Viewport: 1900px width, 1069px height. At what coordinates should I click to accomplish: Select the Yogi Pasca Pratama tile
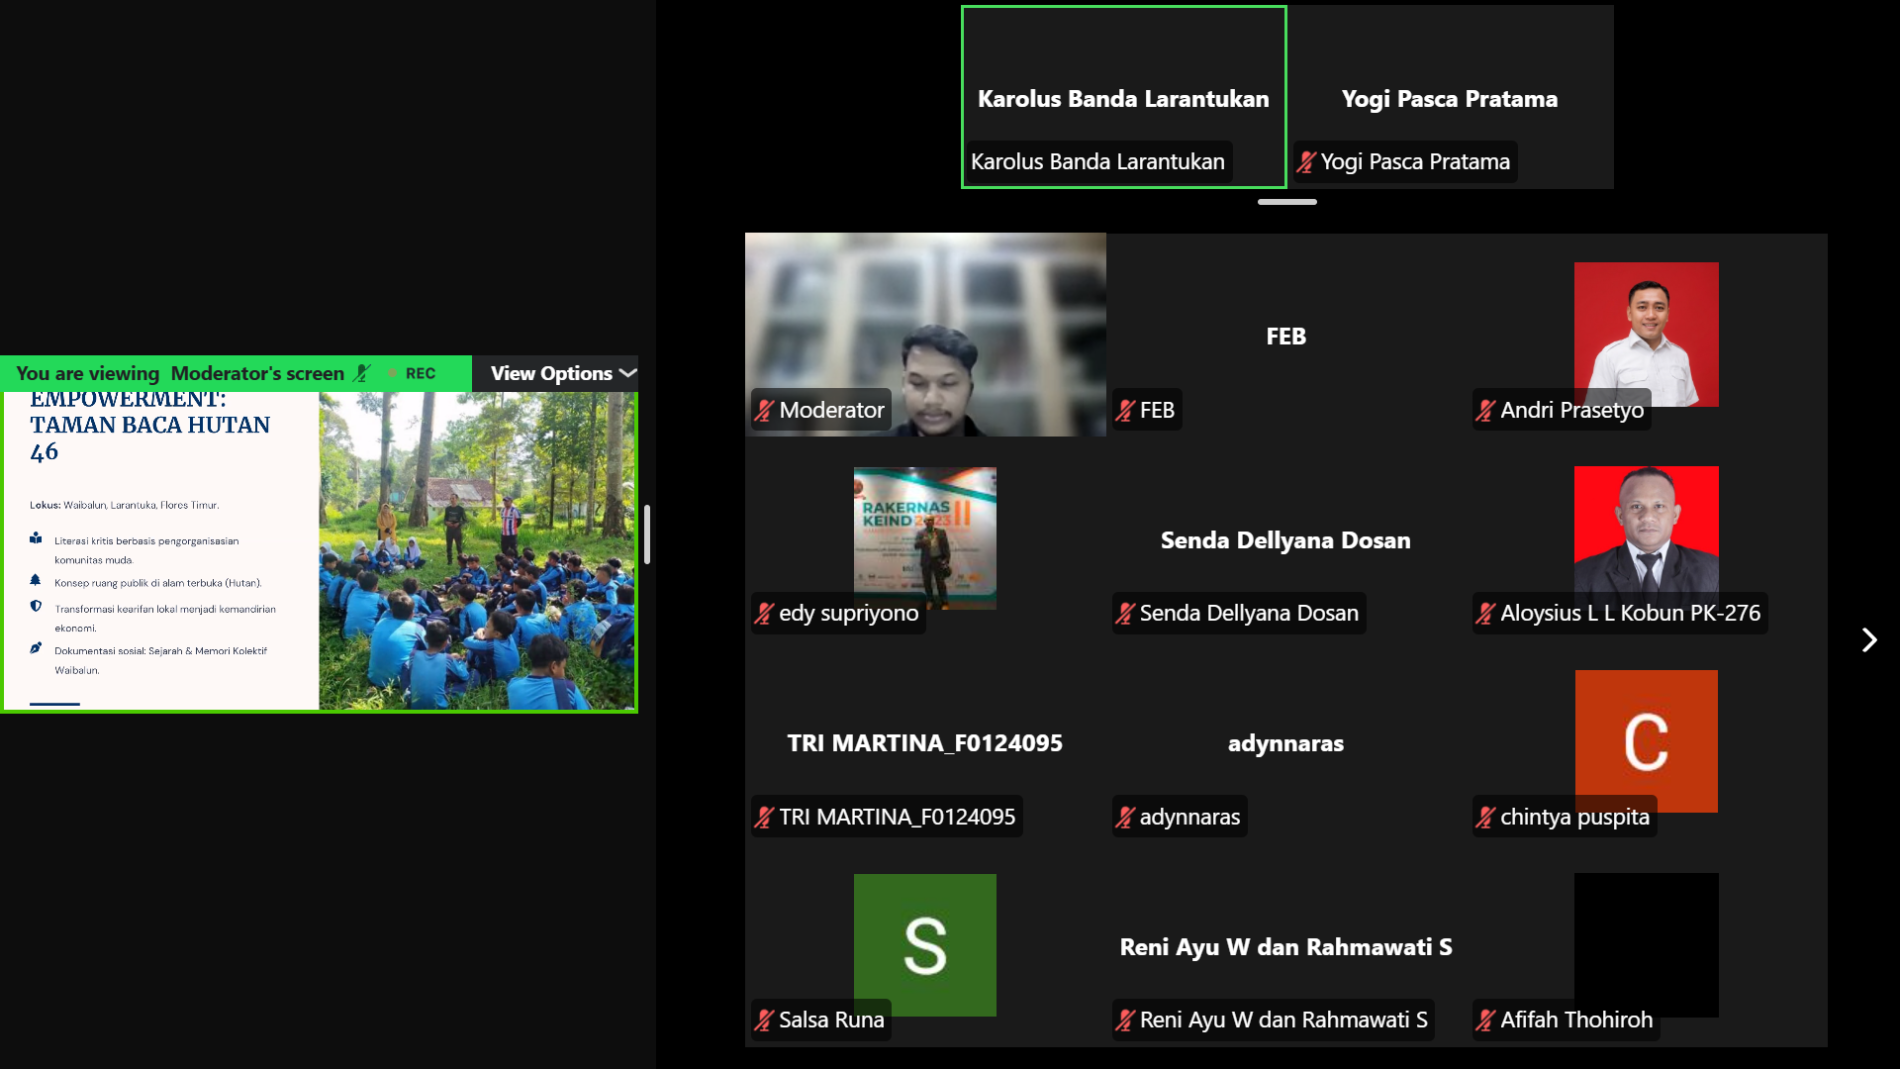1450,97
